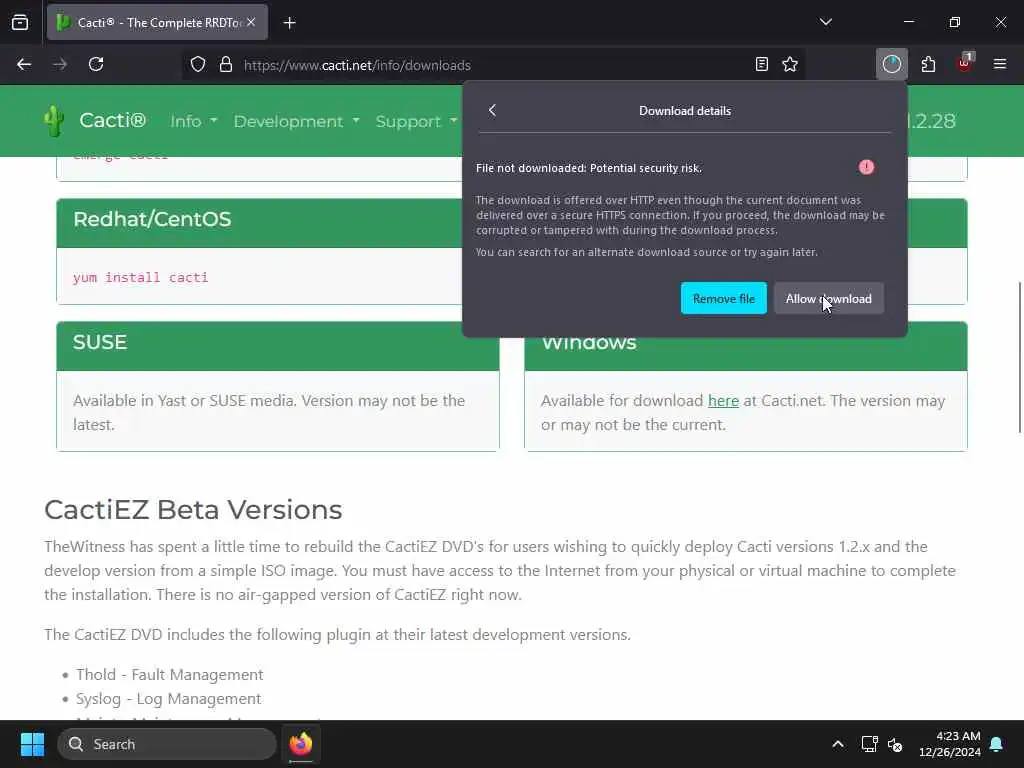The height and width of the screenshot is (768, 1024).
Task: Open the Windows Start menu
Action: click(32, 744)
